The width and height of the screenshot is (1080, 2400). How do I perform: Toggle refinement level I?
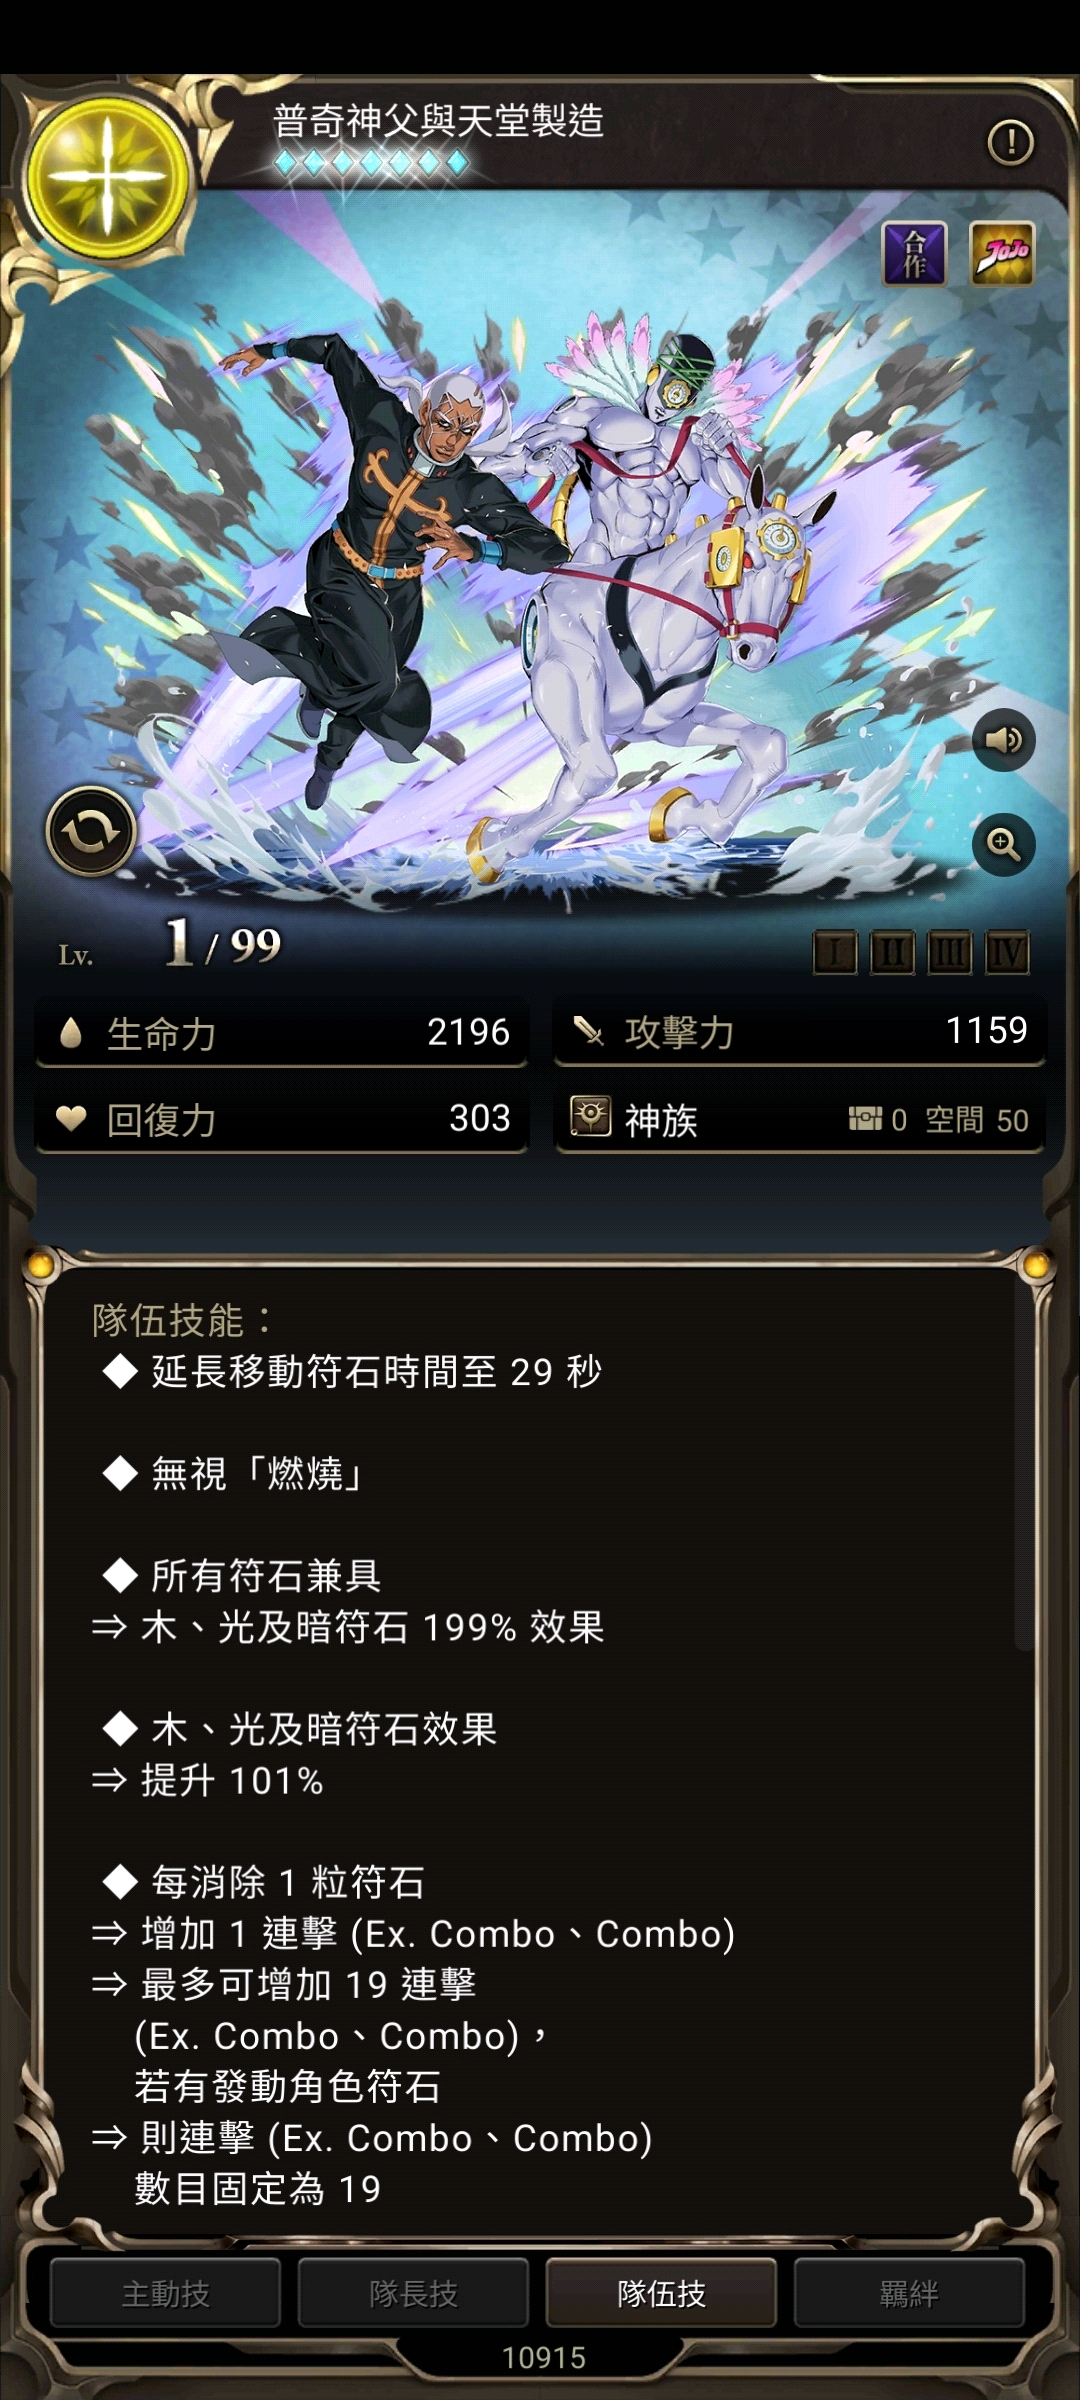point(835,953)
